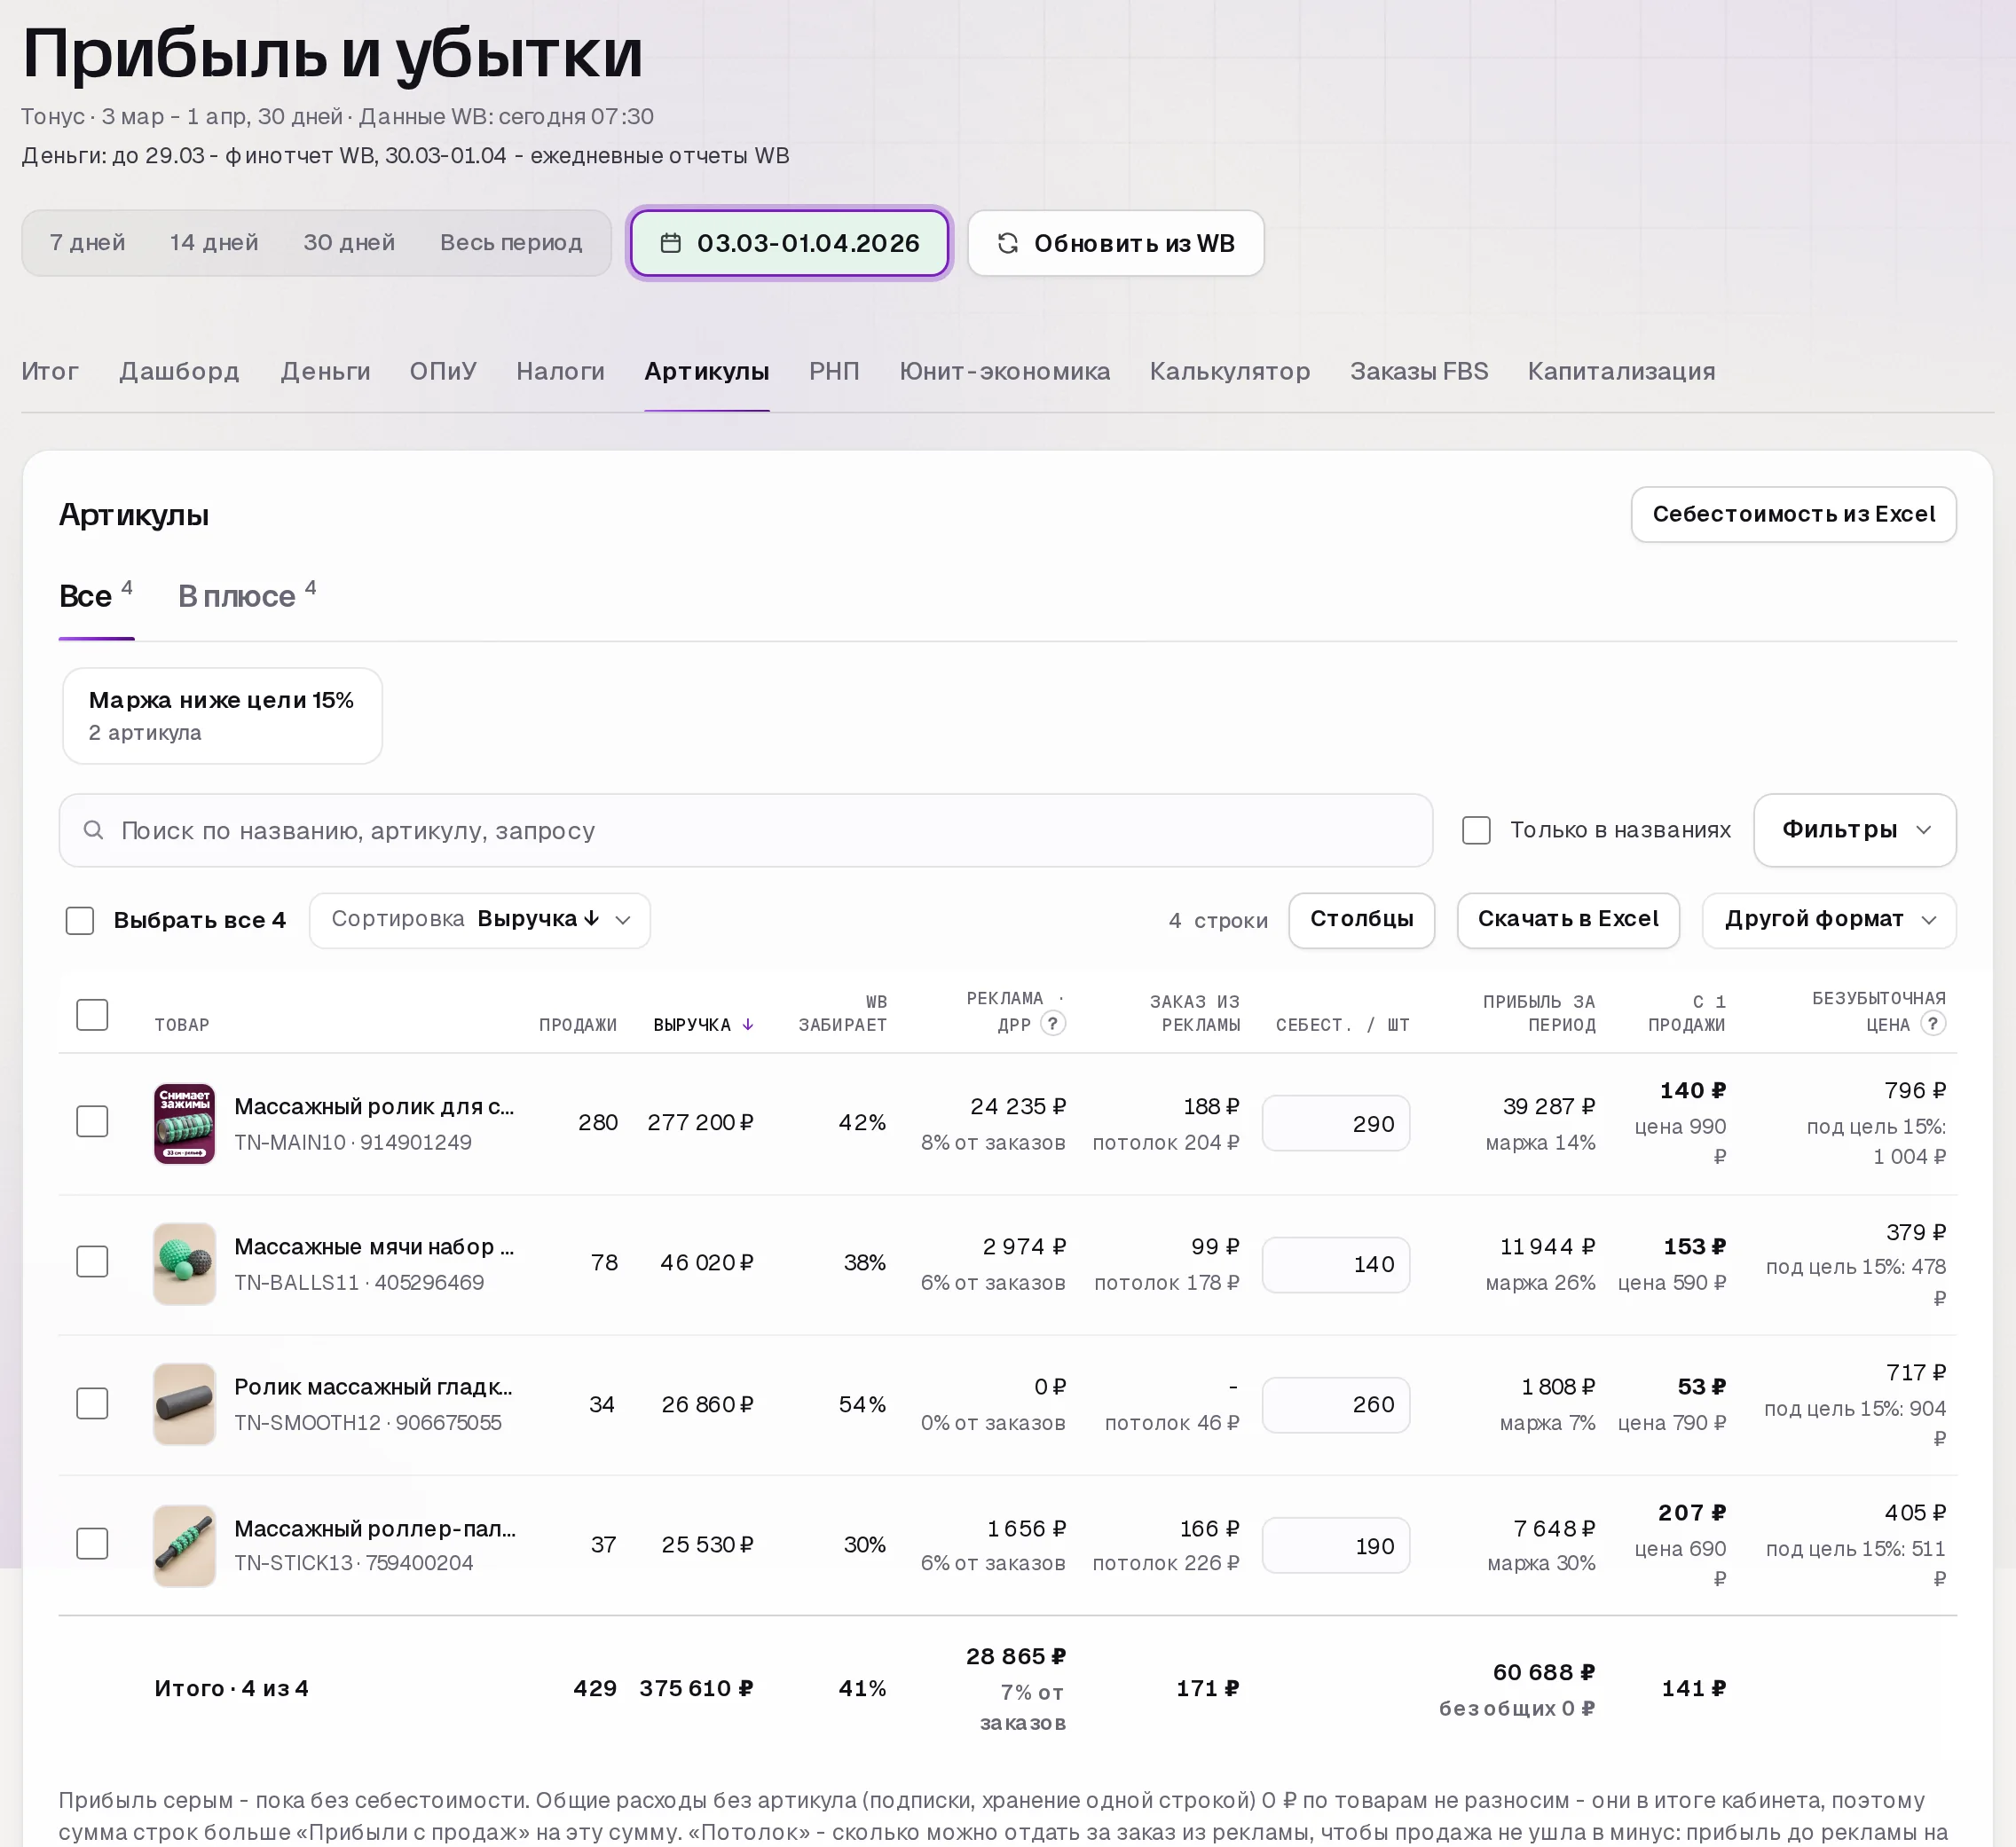Click the Столбцы button
Screen dimensions: 2016x1847
click(x=1361, y=919)
